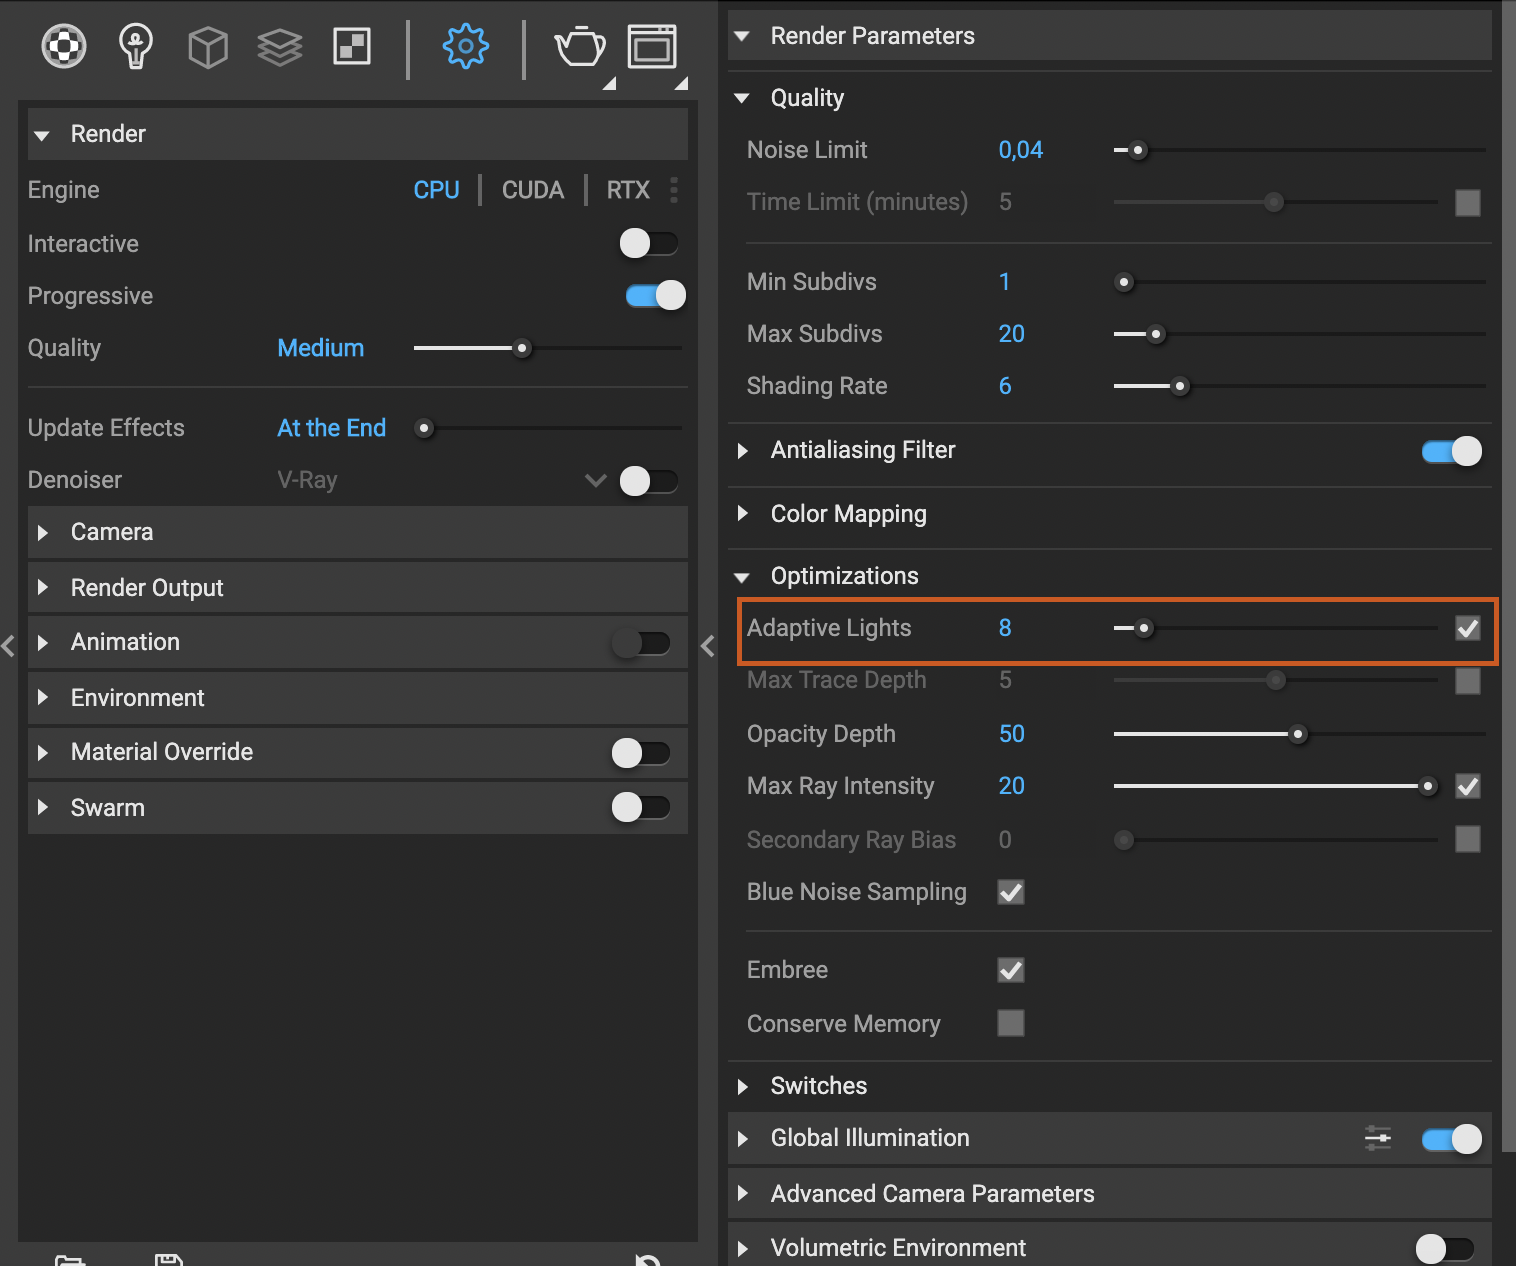Image resolution: width=1516 pixels, height=1266 pixels.
Task: Expand the Antialiasing Filter section arrow
Action: pyautogui.click(x=743, y=451)
